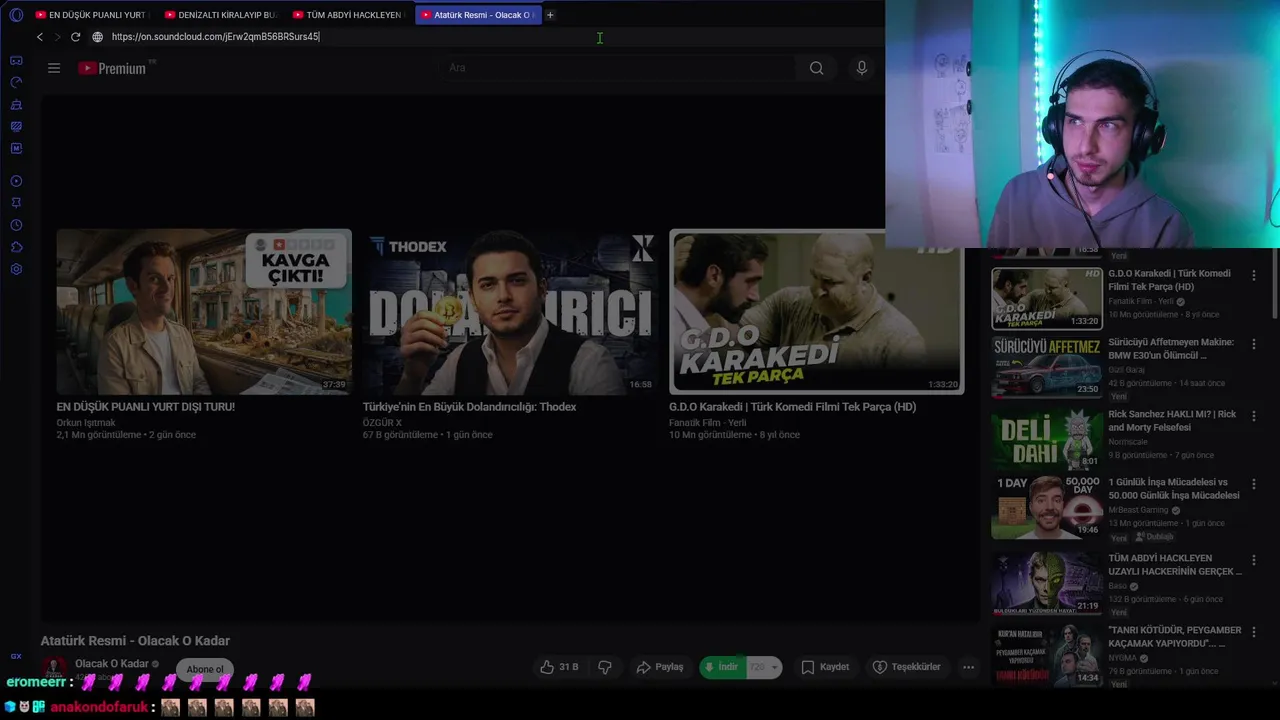Click the Teşekkürler thanks button

tap(906, 667)
